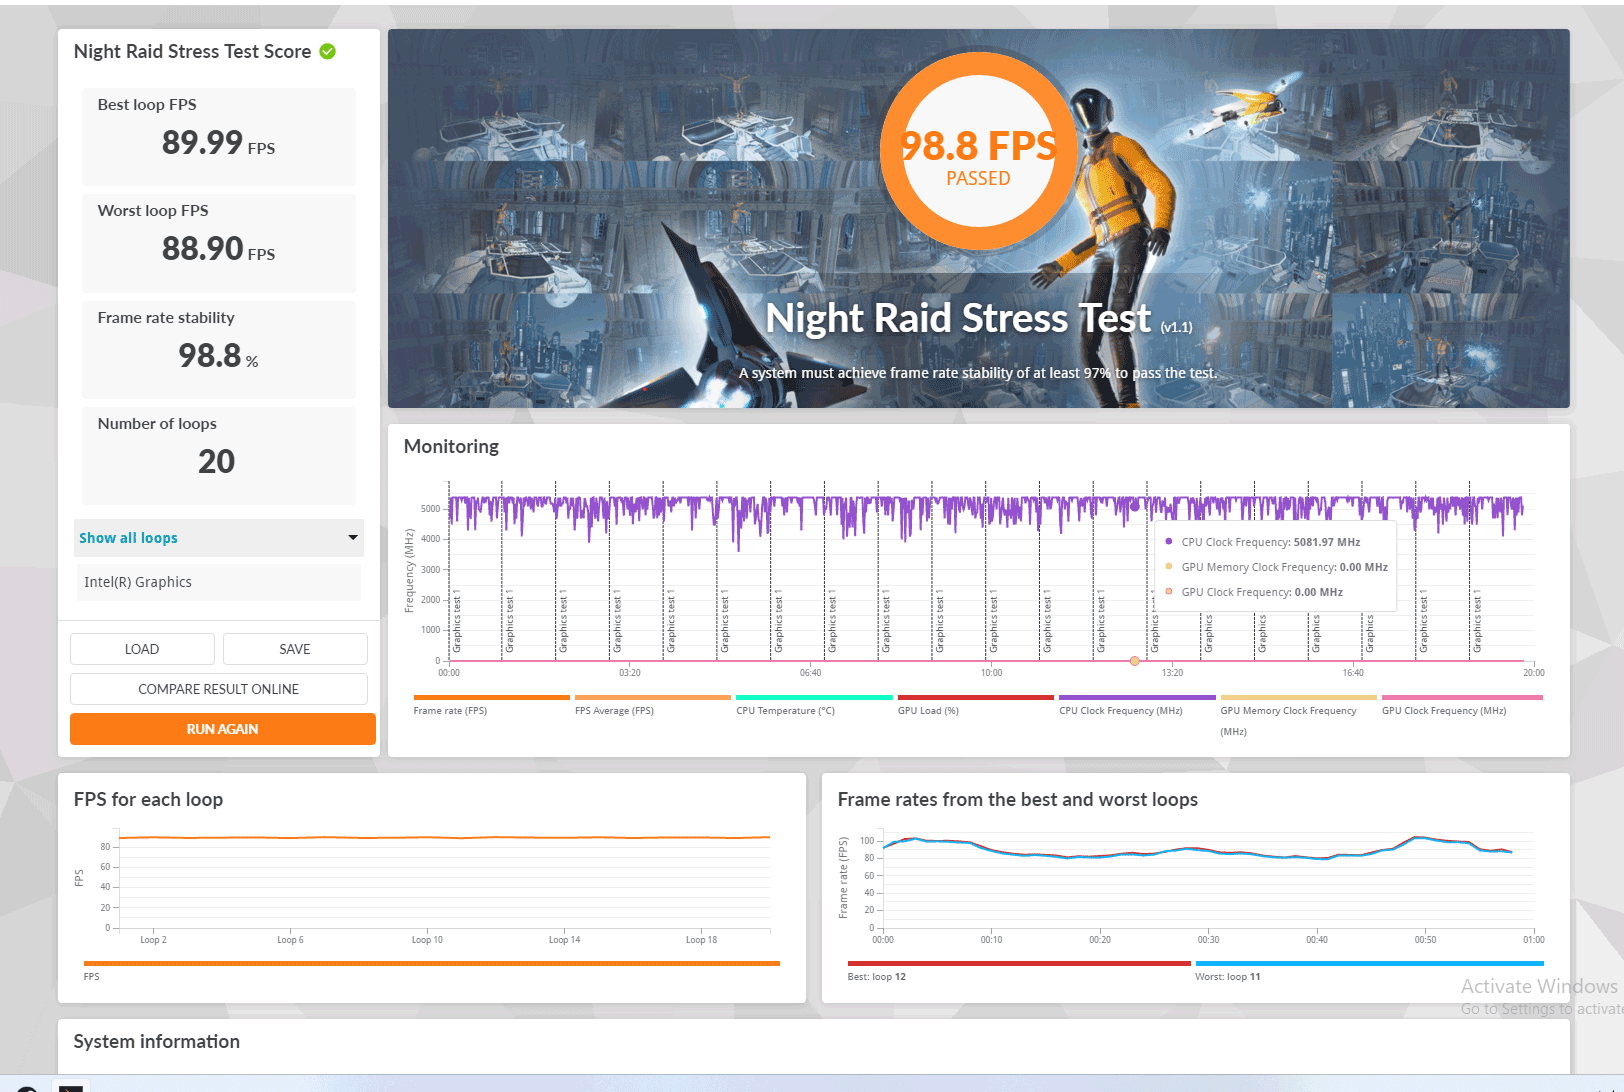Click the Night Raid Stress Test banner title

point(958,319)
